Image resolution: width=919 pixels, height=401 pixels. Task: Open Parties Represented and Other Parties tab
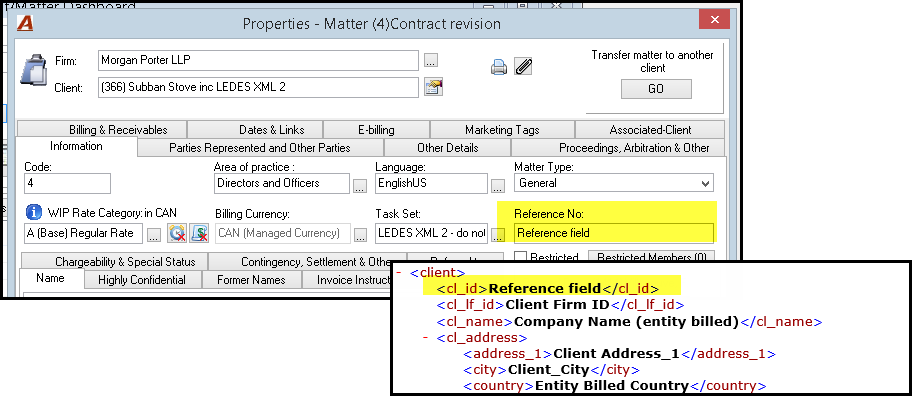(260, 148)
